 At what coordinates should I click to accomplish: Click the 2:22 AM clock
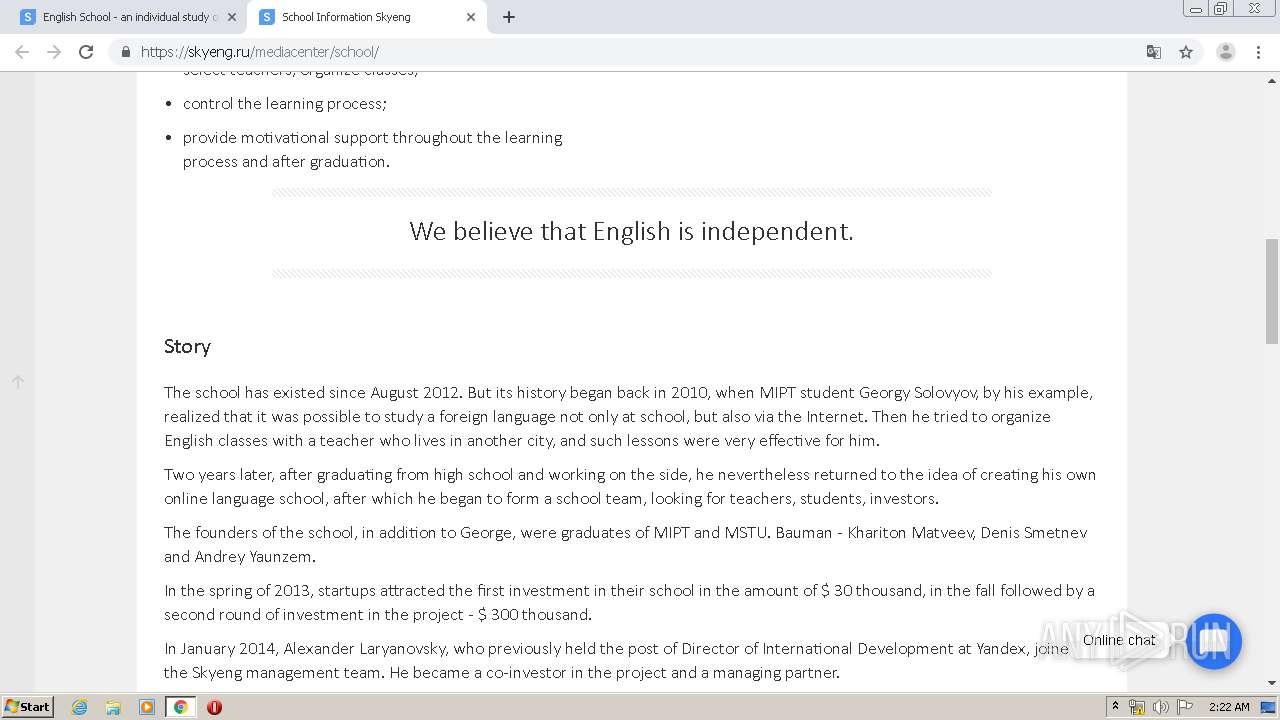tap(1229, 707)
